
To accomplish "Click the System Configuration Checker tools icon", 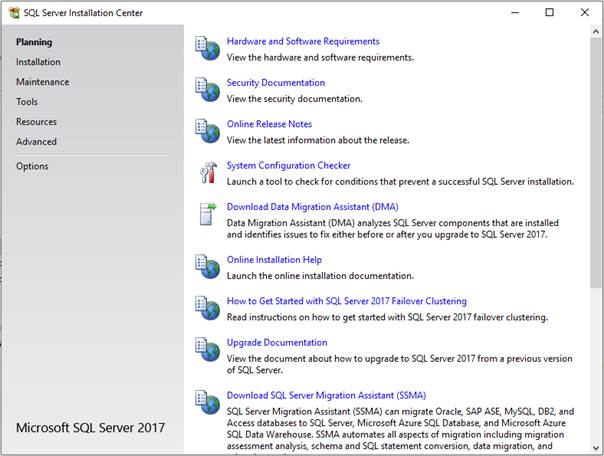I will coord(207,172).
